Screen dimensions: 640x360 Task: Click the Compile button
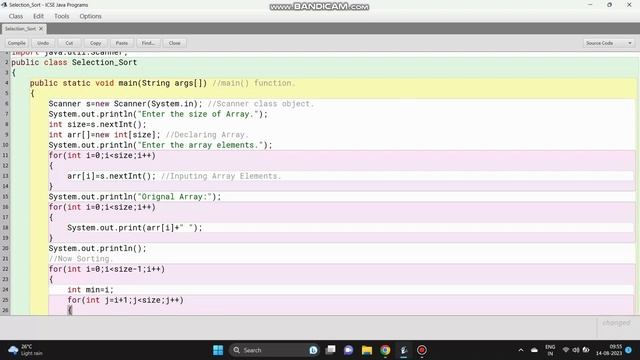[x=17, y=43]
